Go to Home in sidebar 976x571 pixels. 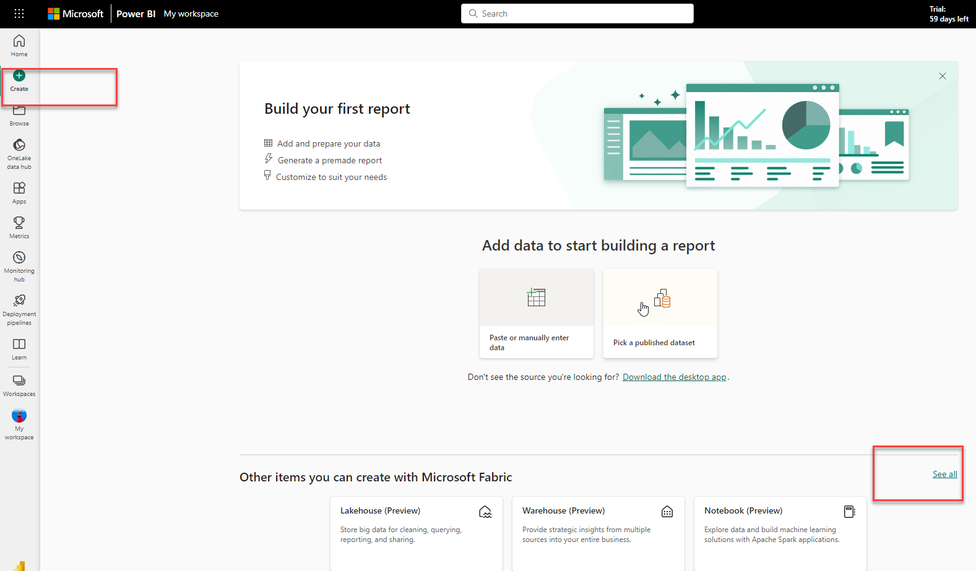19,45
